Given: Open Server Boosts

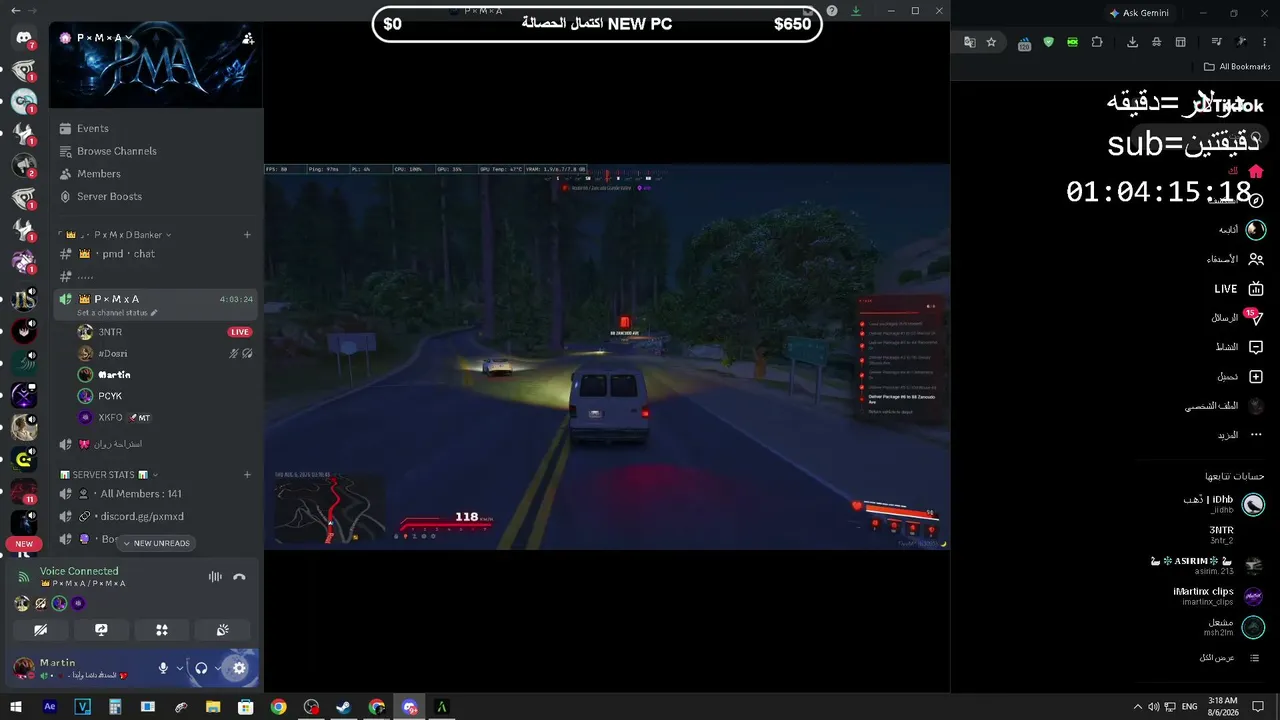Looking at the screenshot, I should 155,197.
